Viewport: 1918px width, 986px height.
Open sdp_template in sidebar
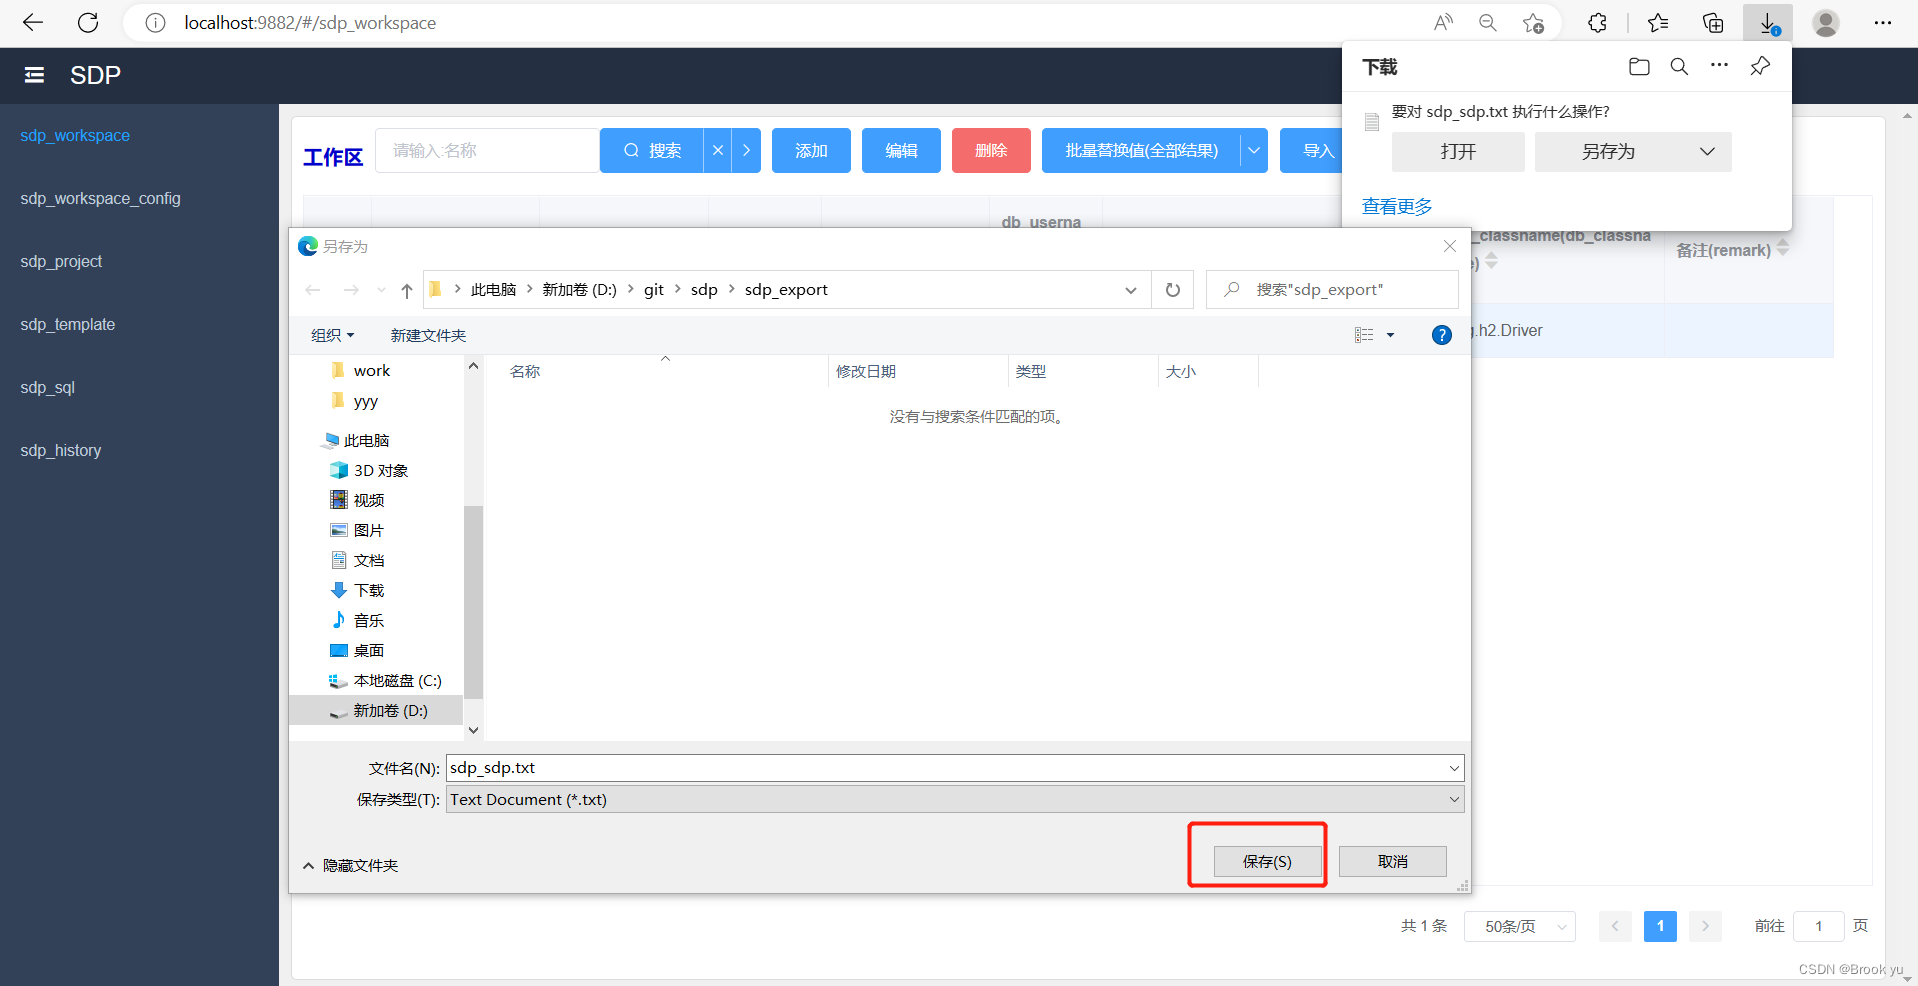(68, 324)
